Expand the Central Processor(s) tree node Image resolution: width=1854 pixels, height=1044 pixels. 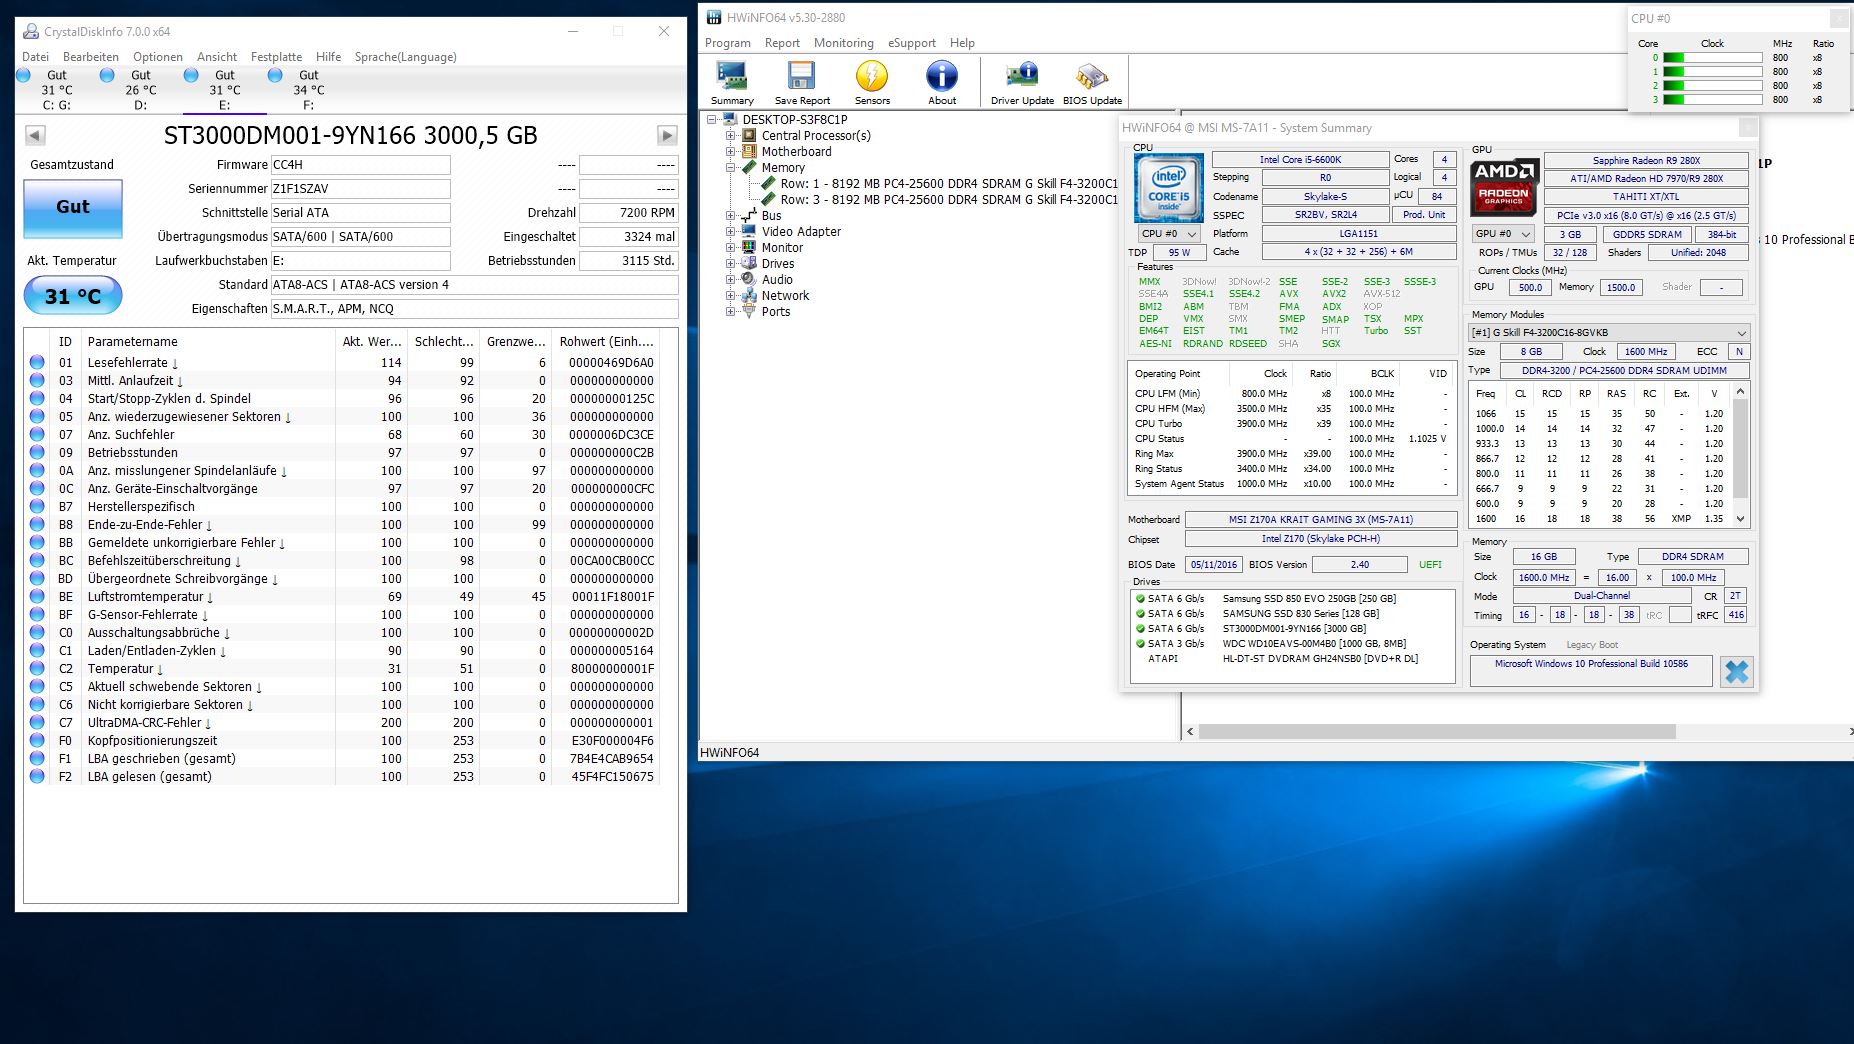click(x=730, y=136)
